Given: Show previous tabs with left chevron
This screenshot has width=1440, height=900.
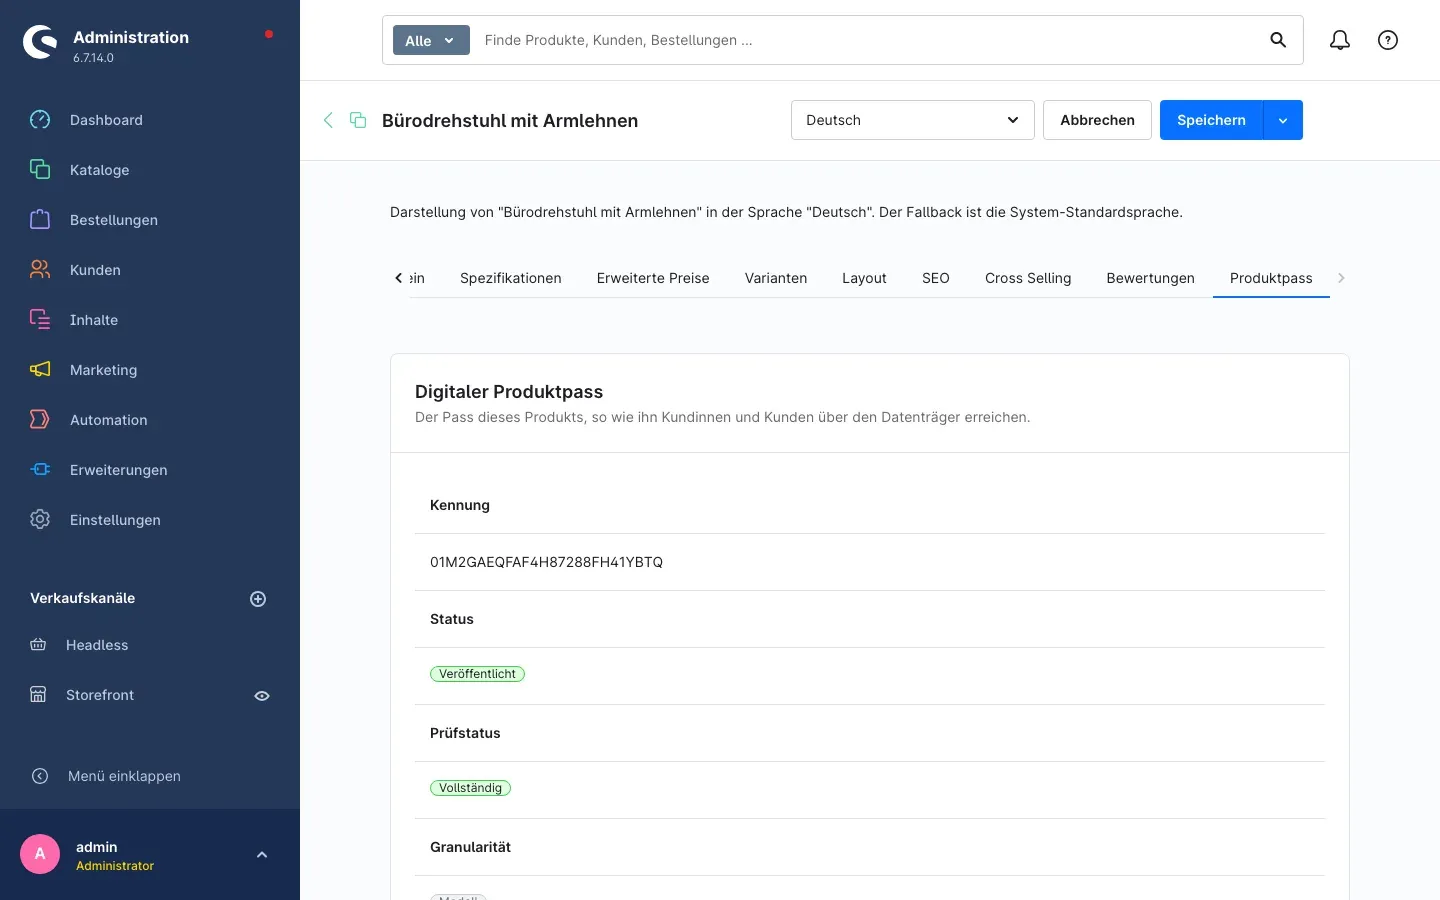Looking at the screenshot, I should pyautogui.click(x=399, y=278).
